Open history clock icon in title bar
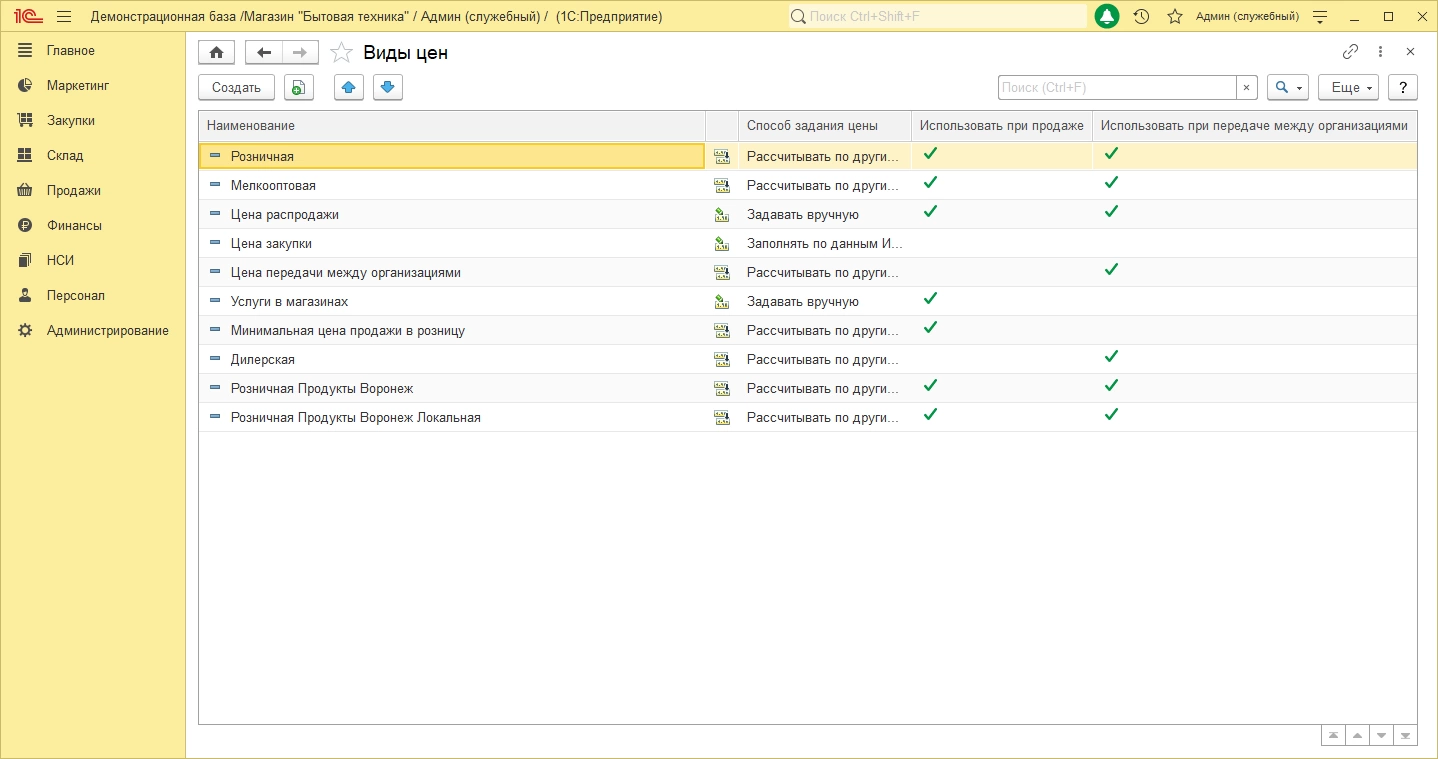Viewport: 1438px width, 759px height. click(x=1141, y=17)
